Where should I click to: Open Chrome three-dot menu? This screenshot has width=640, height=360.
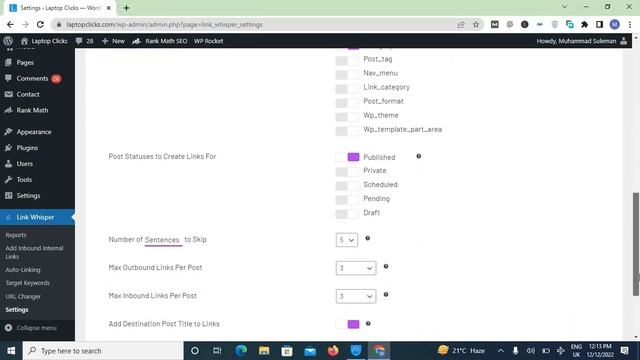click(630, 24)
